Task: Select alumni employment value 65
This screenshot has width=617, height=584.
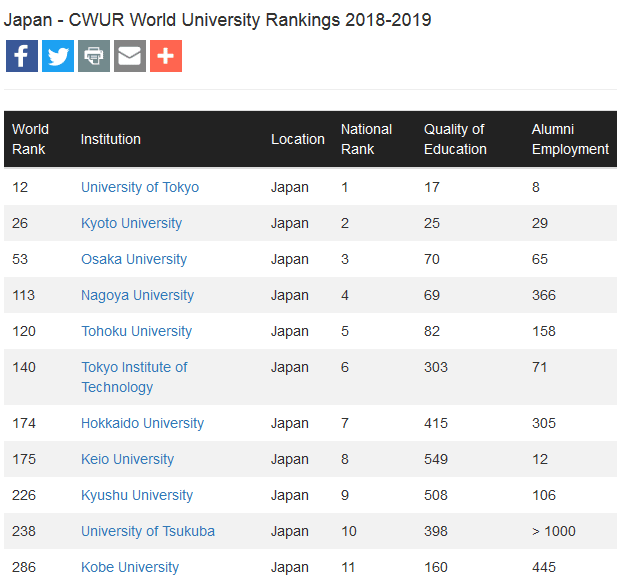Action: click(540, 259)
